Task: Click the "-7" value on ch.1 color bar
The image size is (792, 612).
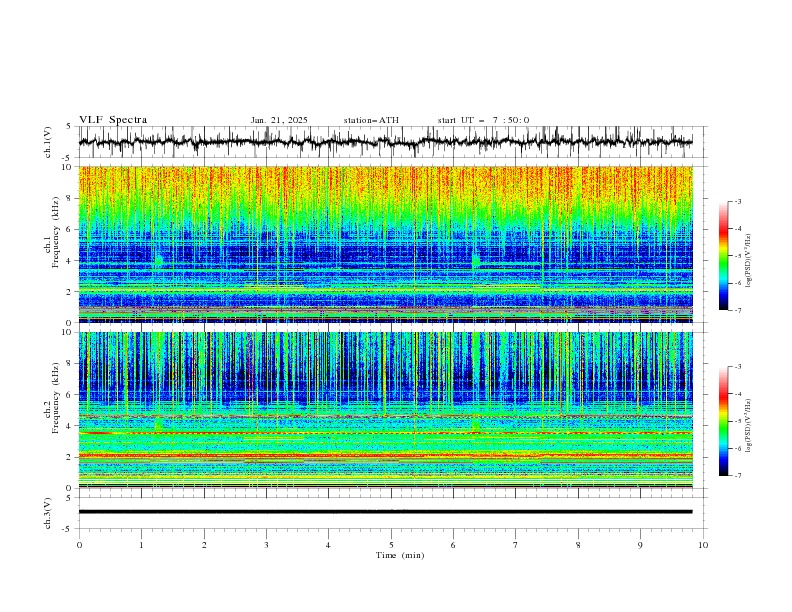Action: coord(738,310)
